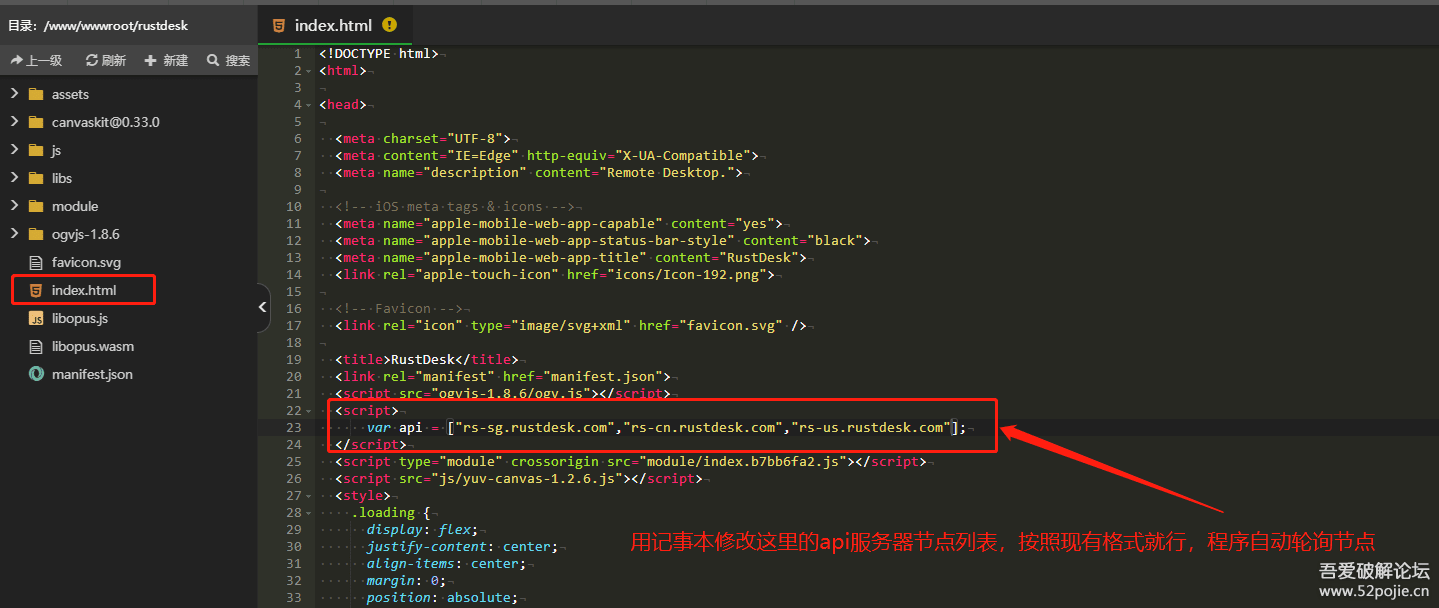
Task: Click the favicon.svg file icon
Action: (36, 262)
